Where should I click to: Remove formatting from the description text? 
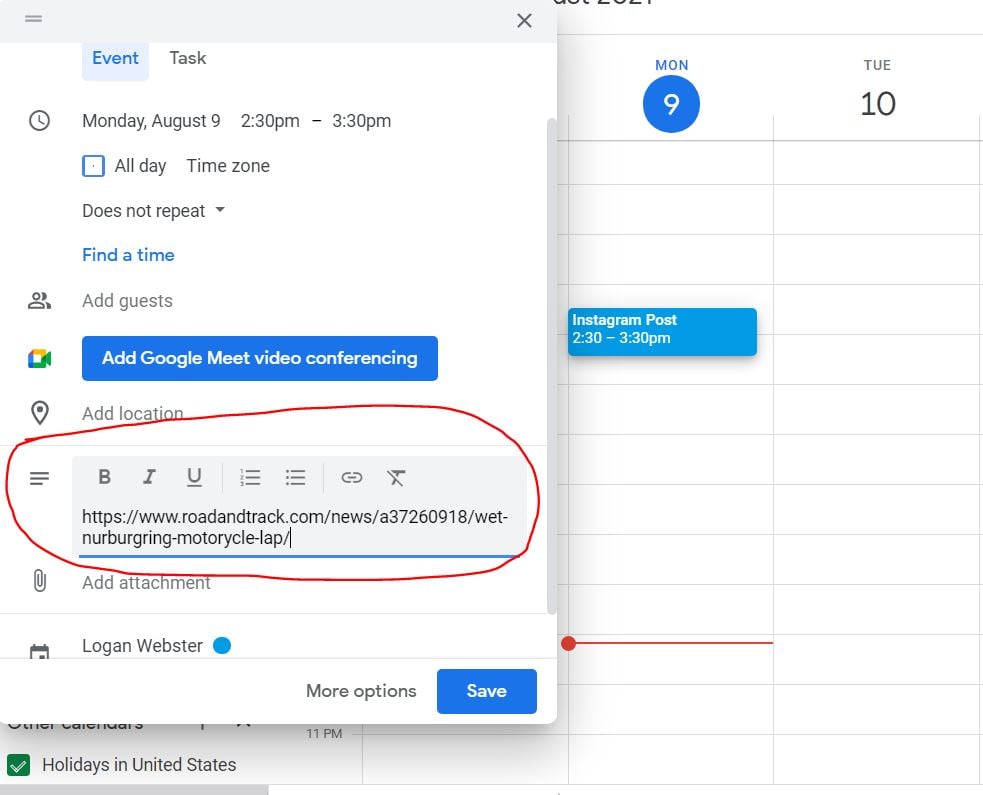tap(396, 477)
